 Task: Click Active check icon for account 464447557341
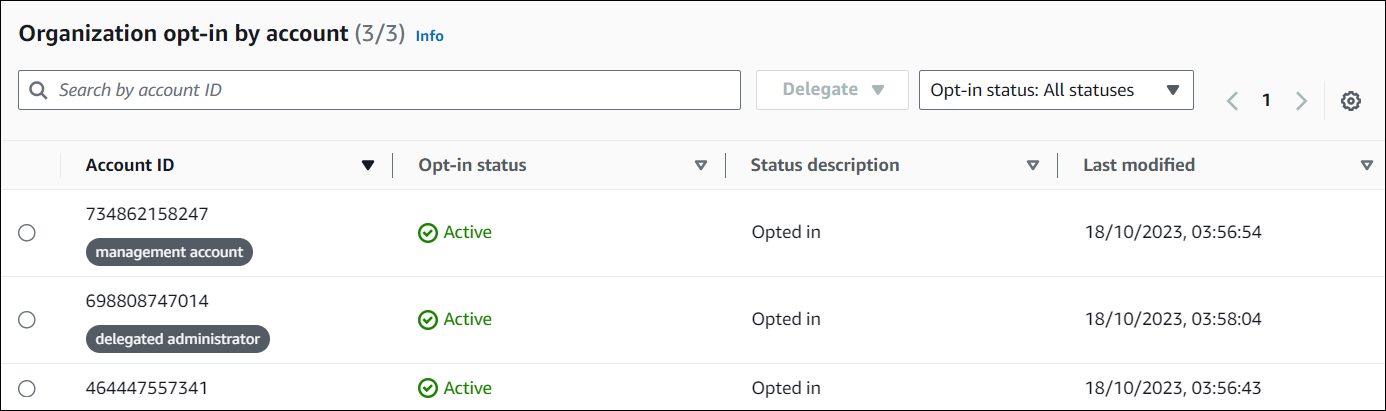pyautogui.click(x=428, y=388)
